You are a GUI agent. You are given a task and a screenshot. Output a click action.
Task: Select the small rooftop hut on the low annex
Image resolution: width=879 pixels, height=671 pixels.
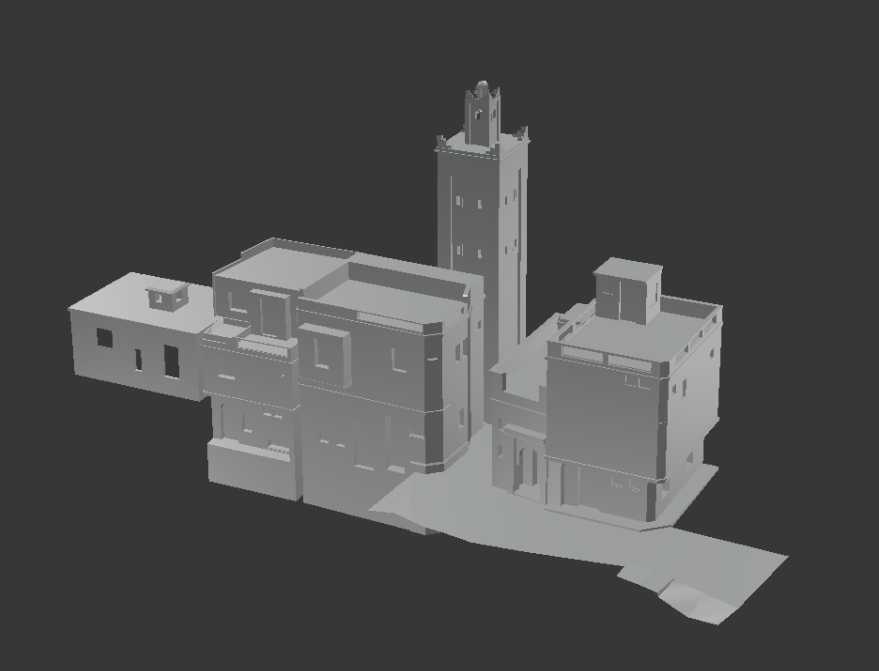coord(166,295)
